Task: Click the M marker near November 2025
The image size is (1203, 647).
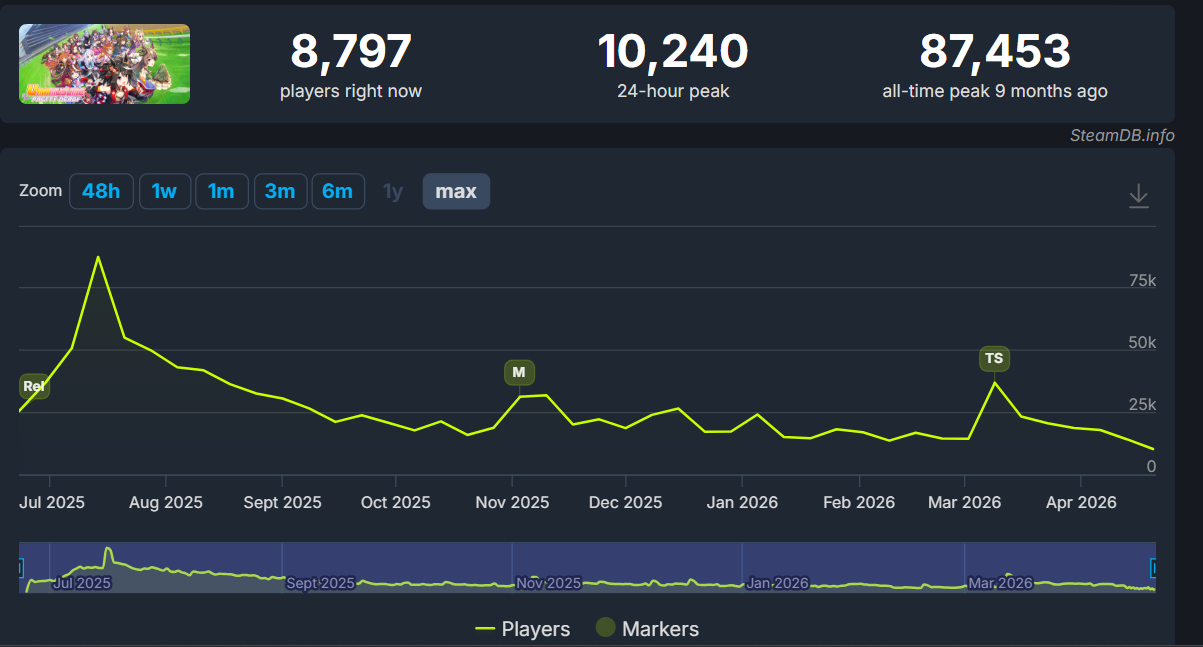Action: [x=519, y=373]
